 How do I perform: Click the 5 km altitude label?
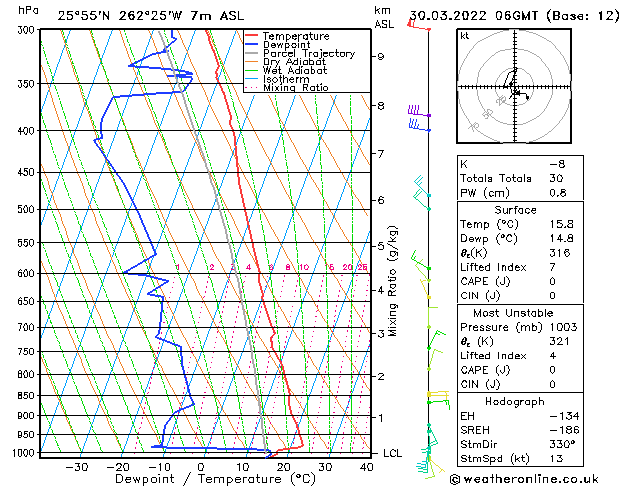pos(380,246)
